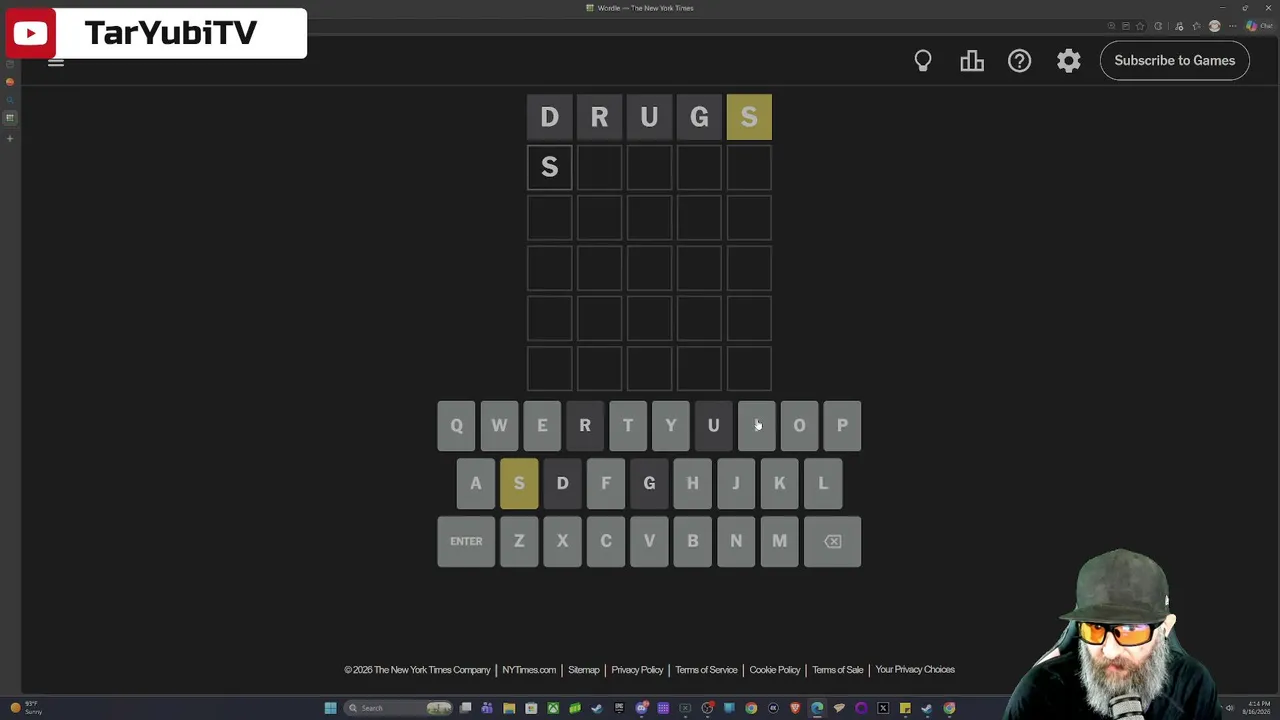This screenshot has height=720, width=1280.
Task: Tap the Y key on the Wordle keyboard
Action: [671, 426]
